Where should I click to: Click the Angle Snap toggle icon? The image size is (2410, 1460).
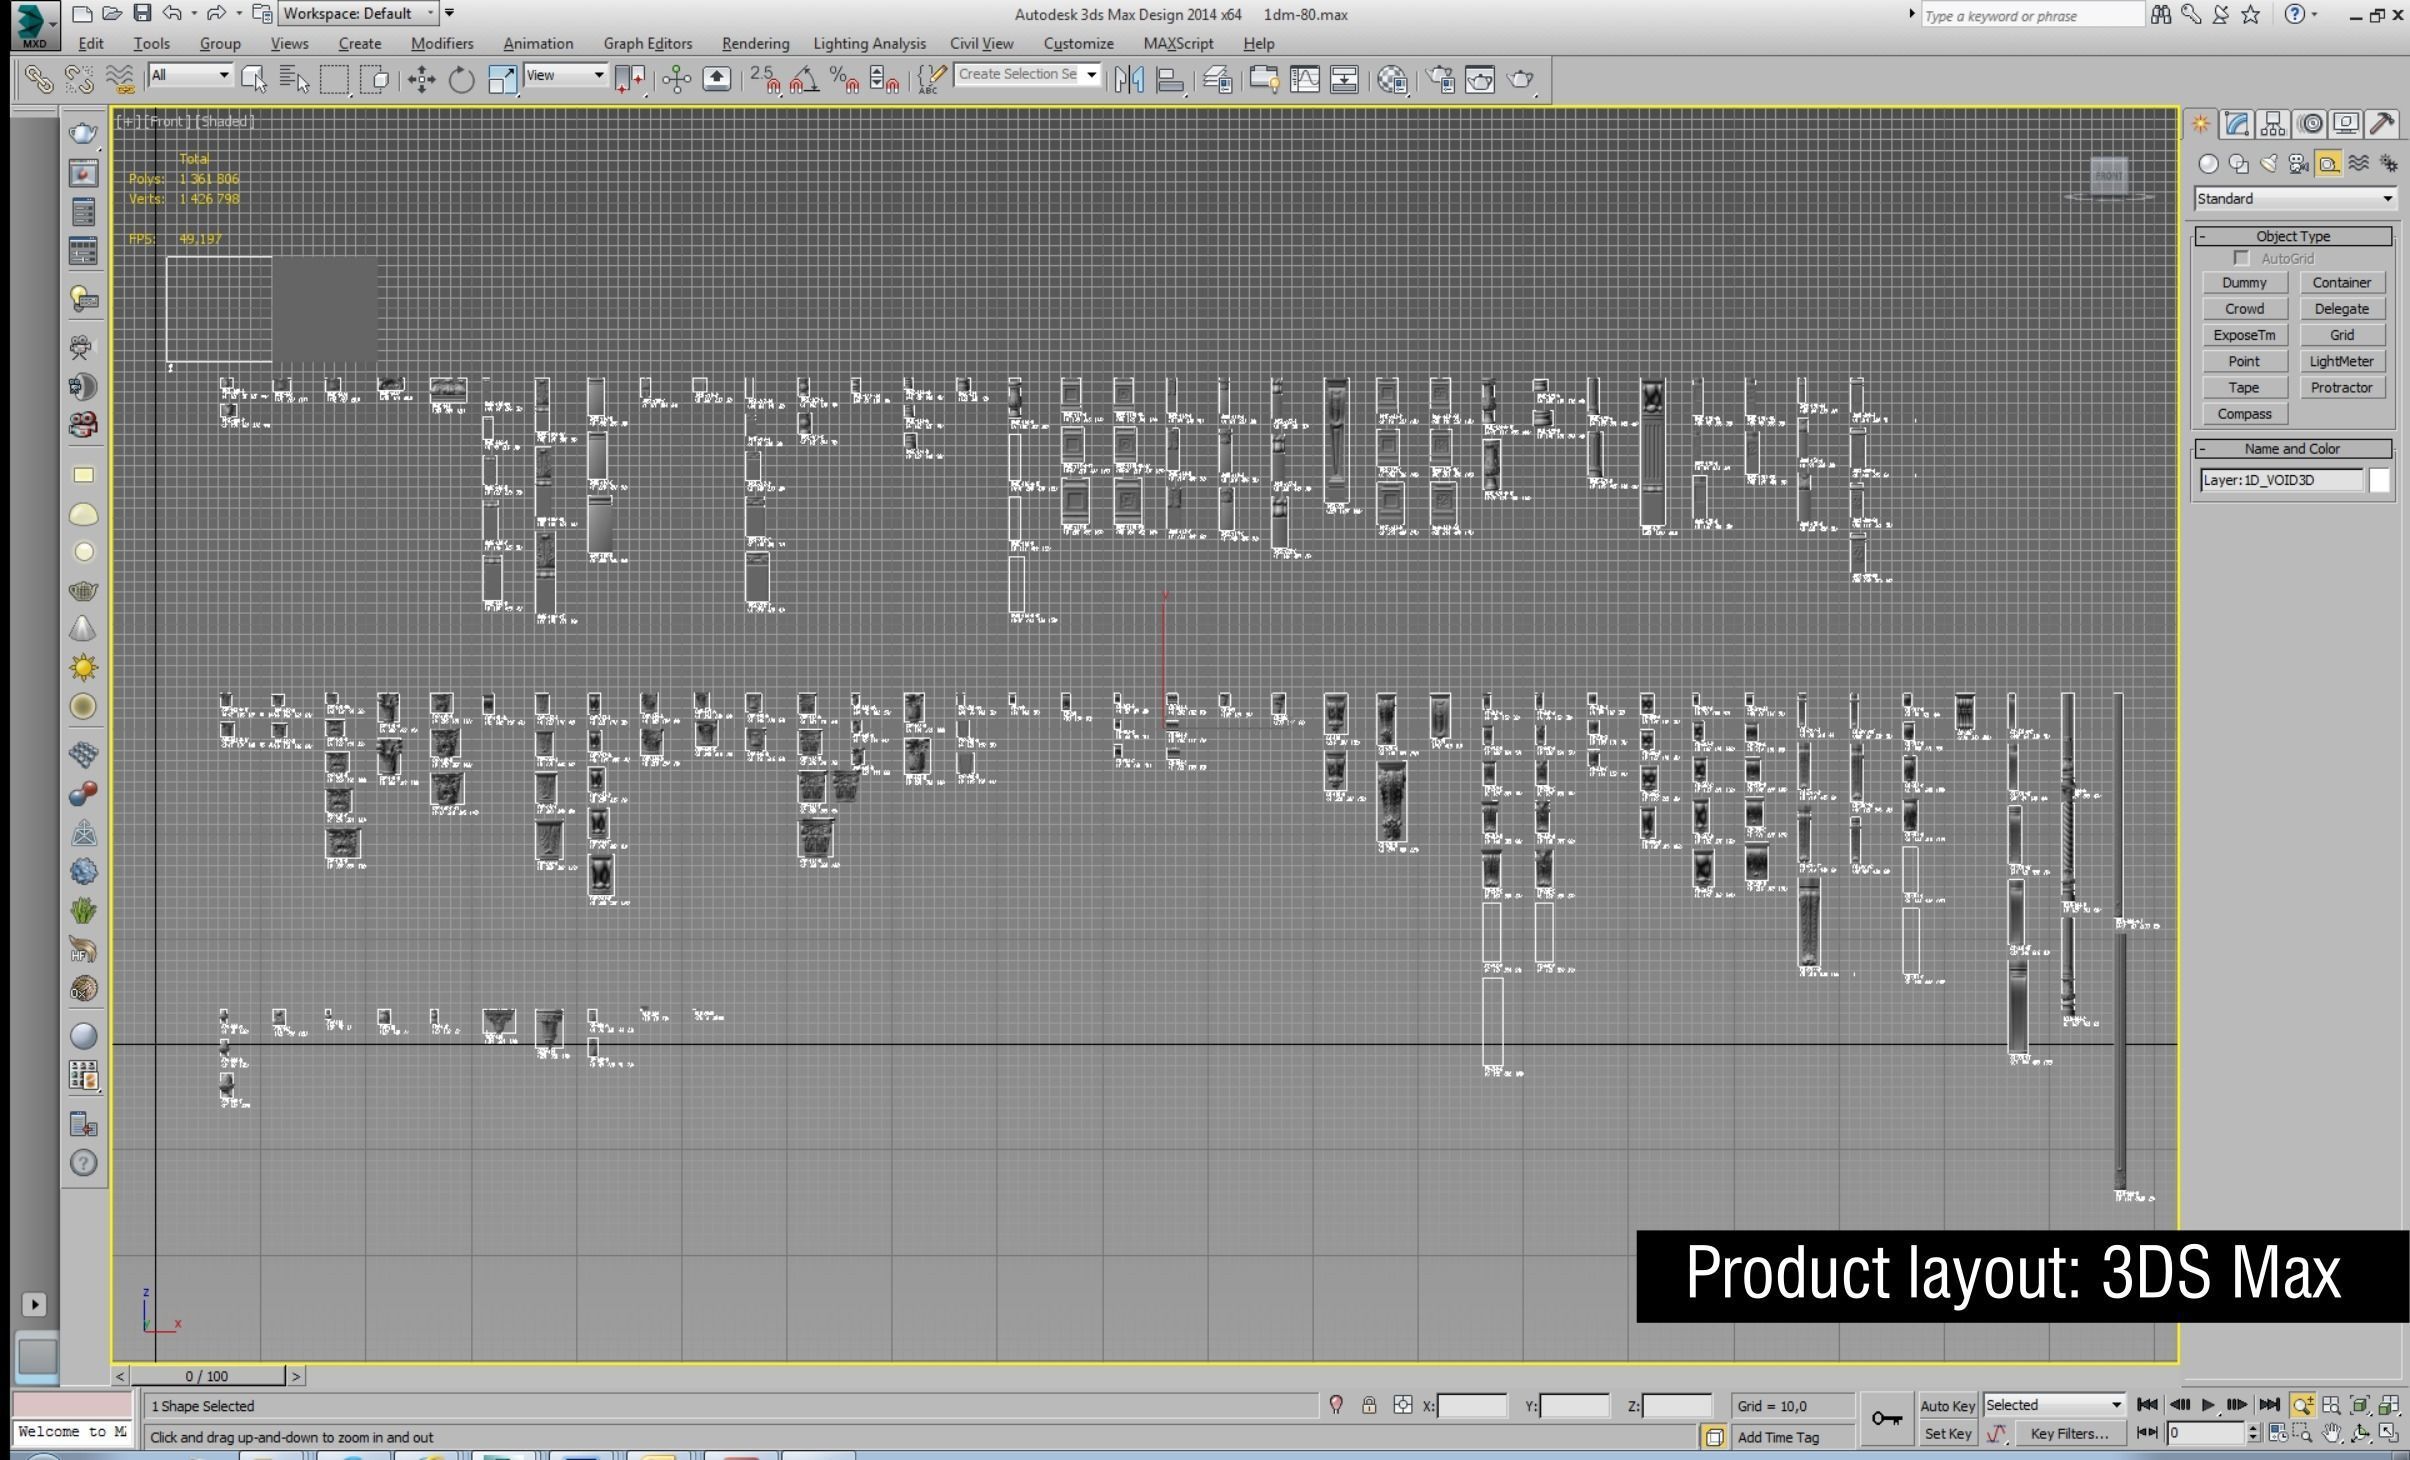pos(804,80)
